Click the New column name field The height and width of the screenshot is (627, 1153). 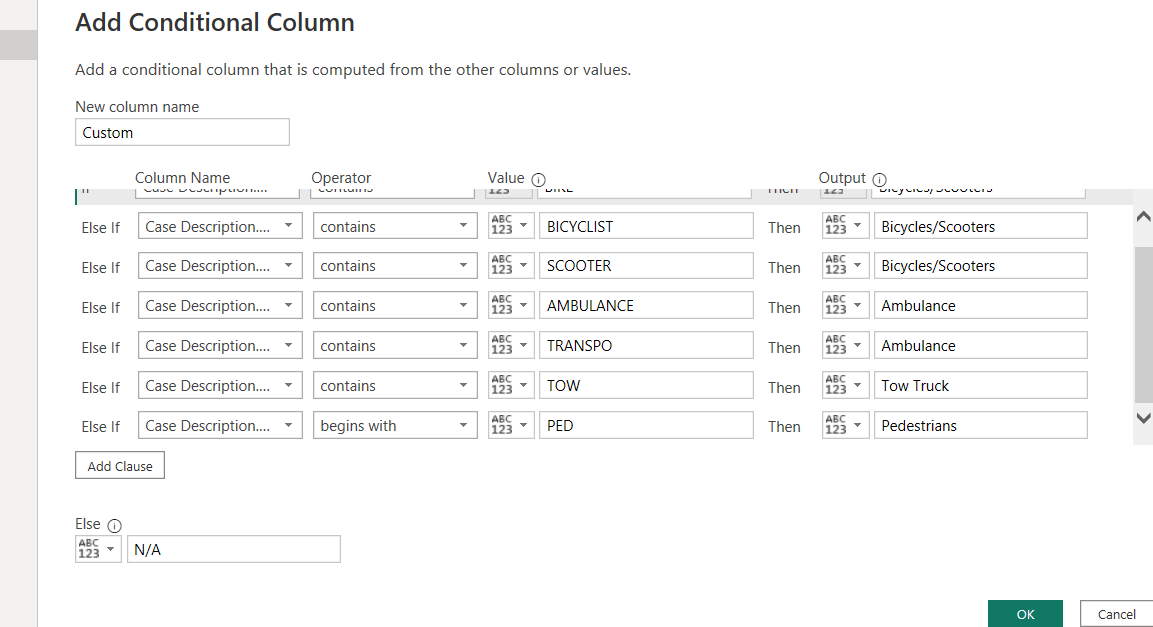point(182,132)
